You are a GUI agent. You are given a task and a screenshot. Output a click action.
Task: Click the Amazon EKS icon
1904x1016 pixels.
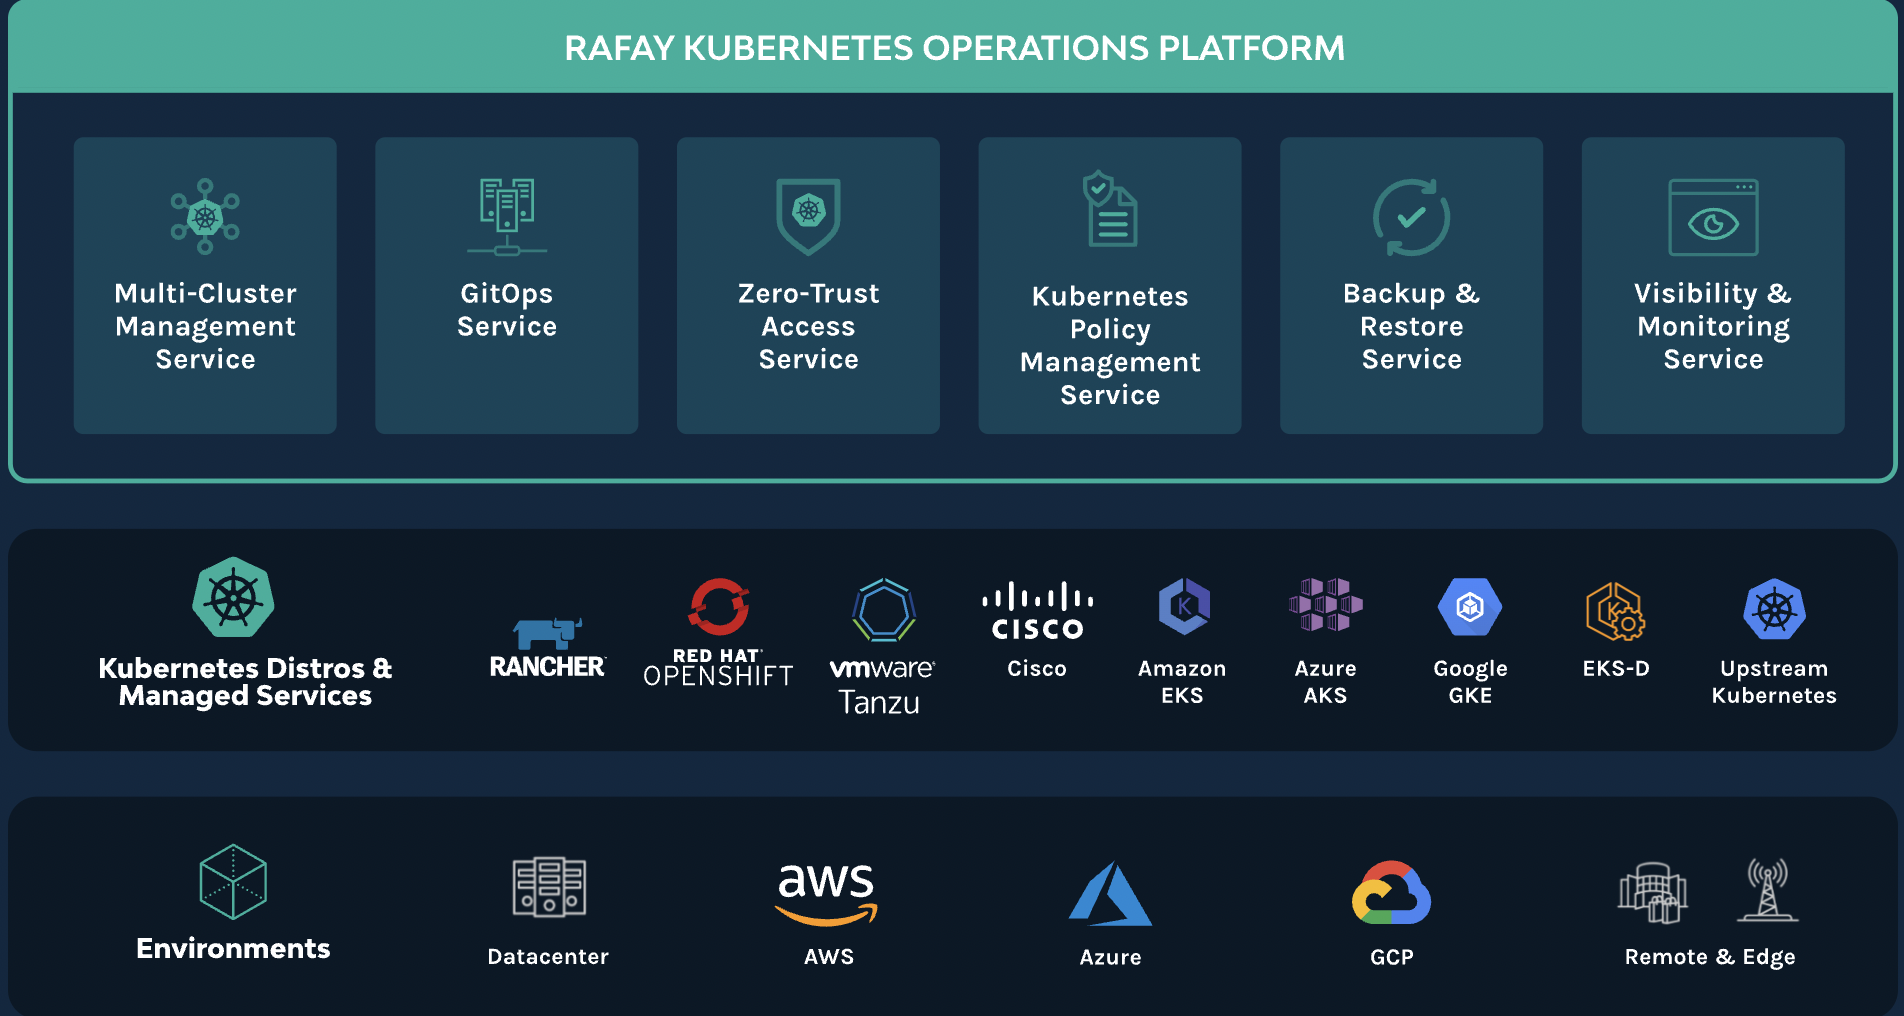[1184, 606]
